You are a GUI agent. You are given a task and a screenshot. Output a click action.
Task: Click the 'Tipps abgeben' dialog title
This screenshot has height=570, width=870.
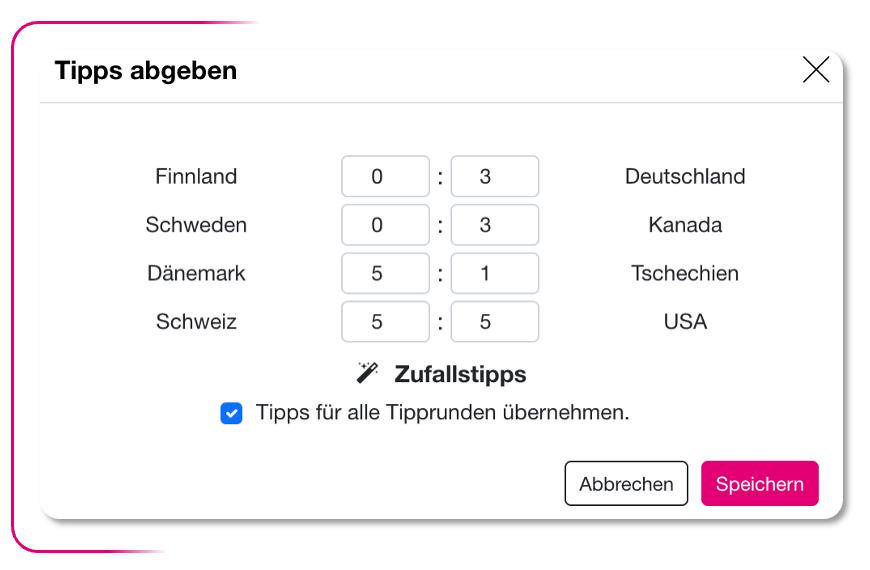(146, 71)
